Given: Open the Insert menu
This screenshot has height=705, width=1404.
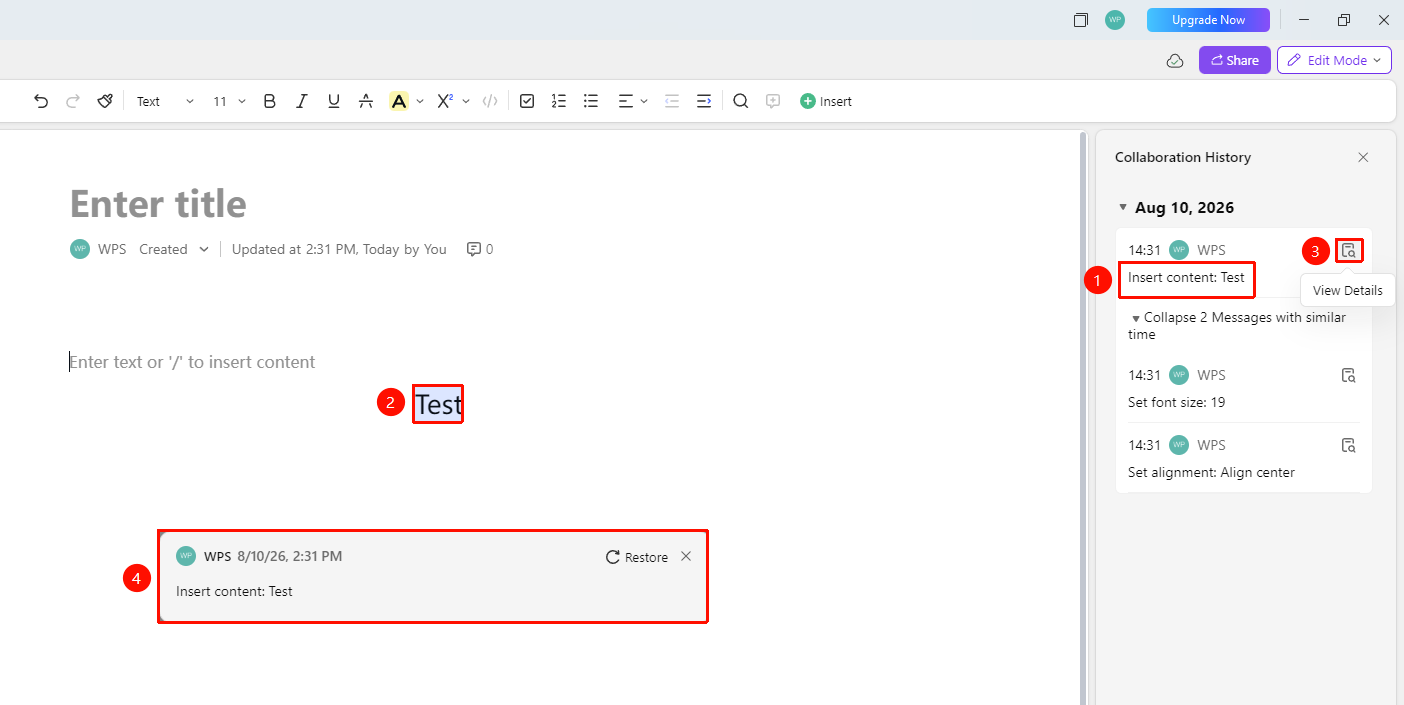Looking at the screenshot, I should (x=826, y=101).
